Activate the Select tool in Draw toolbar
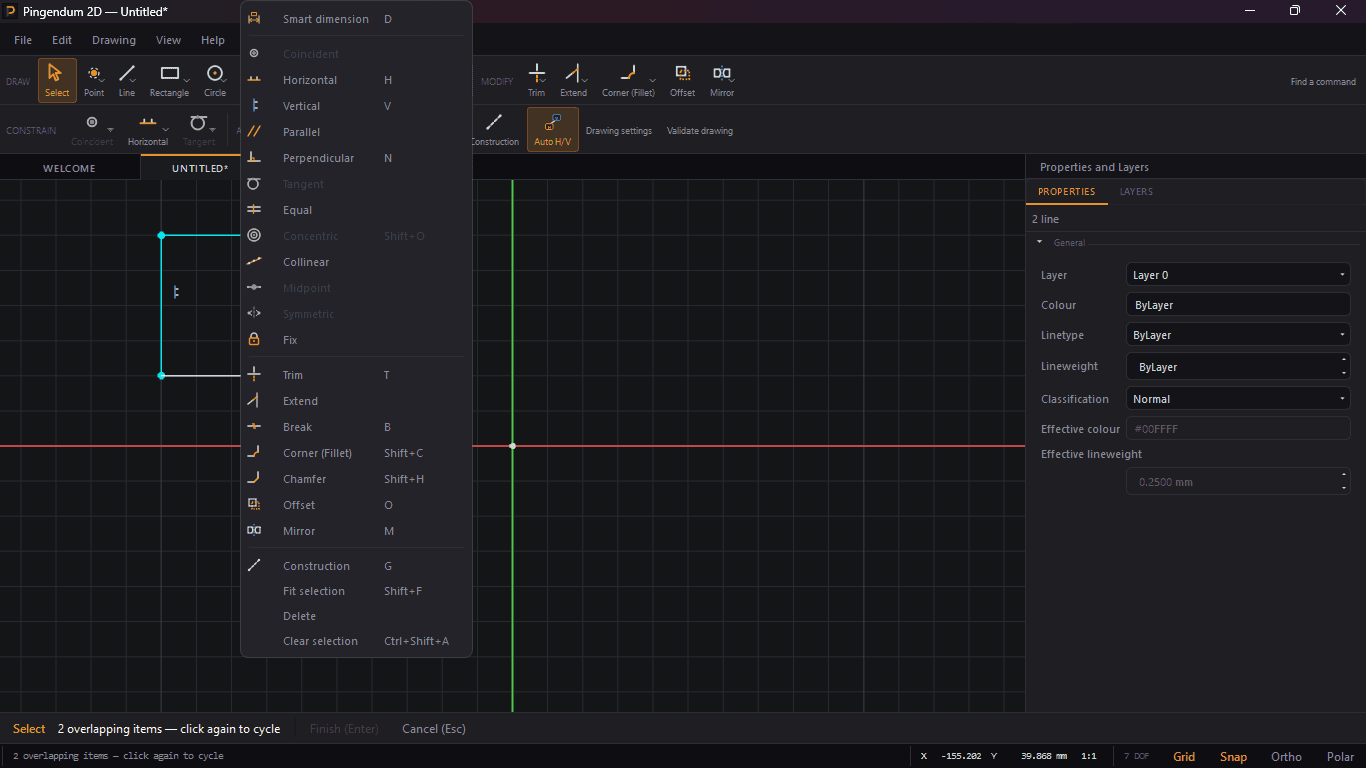The image size is (1366, 768). point(57,80)
